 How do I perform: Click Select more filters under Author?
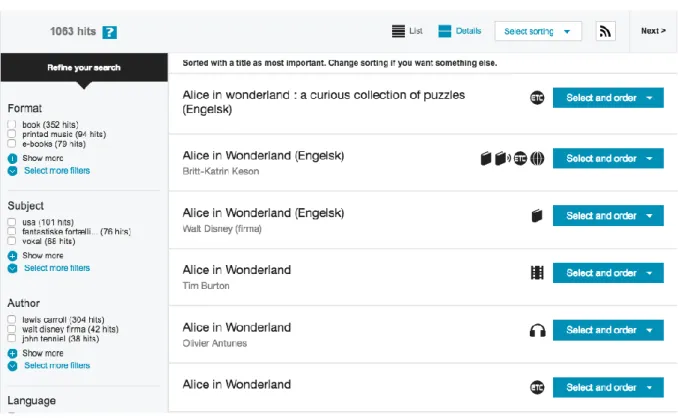57,366
